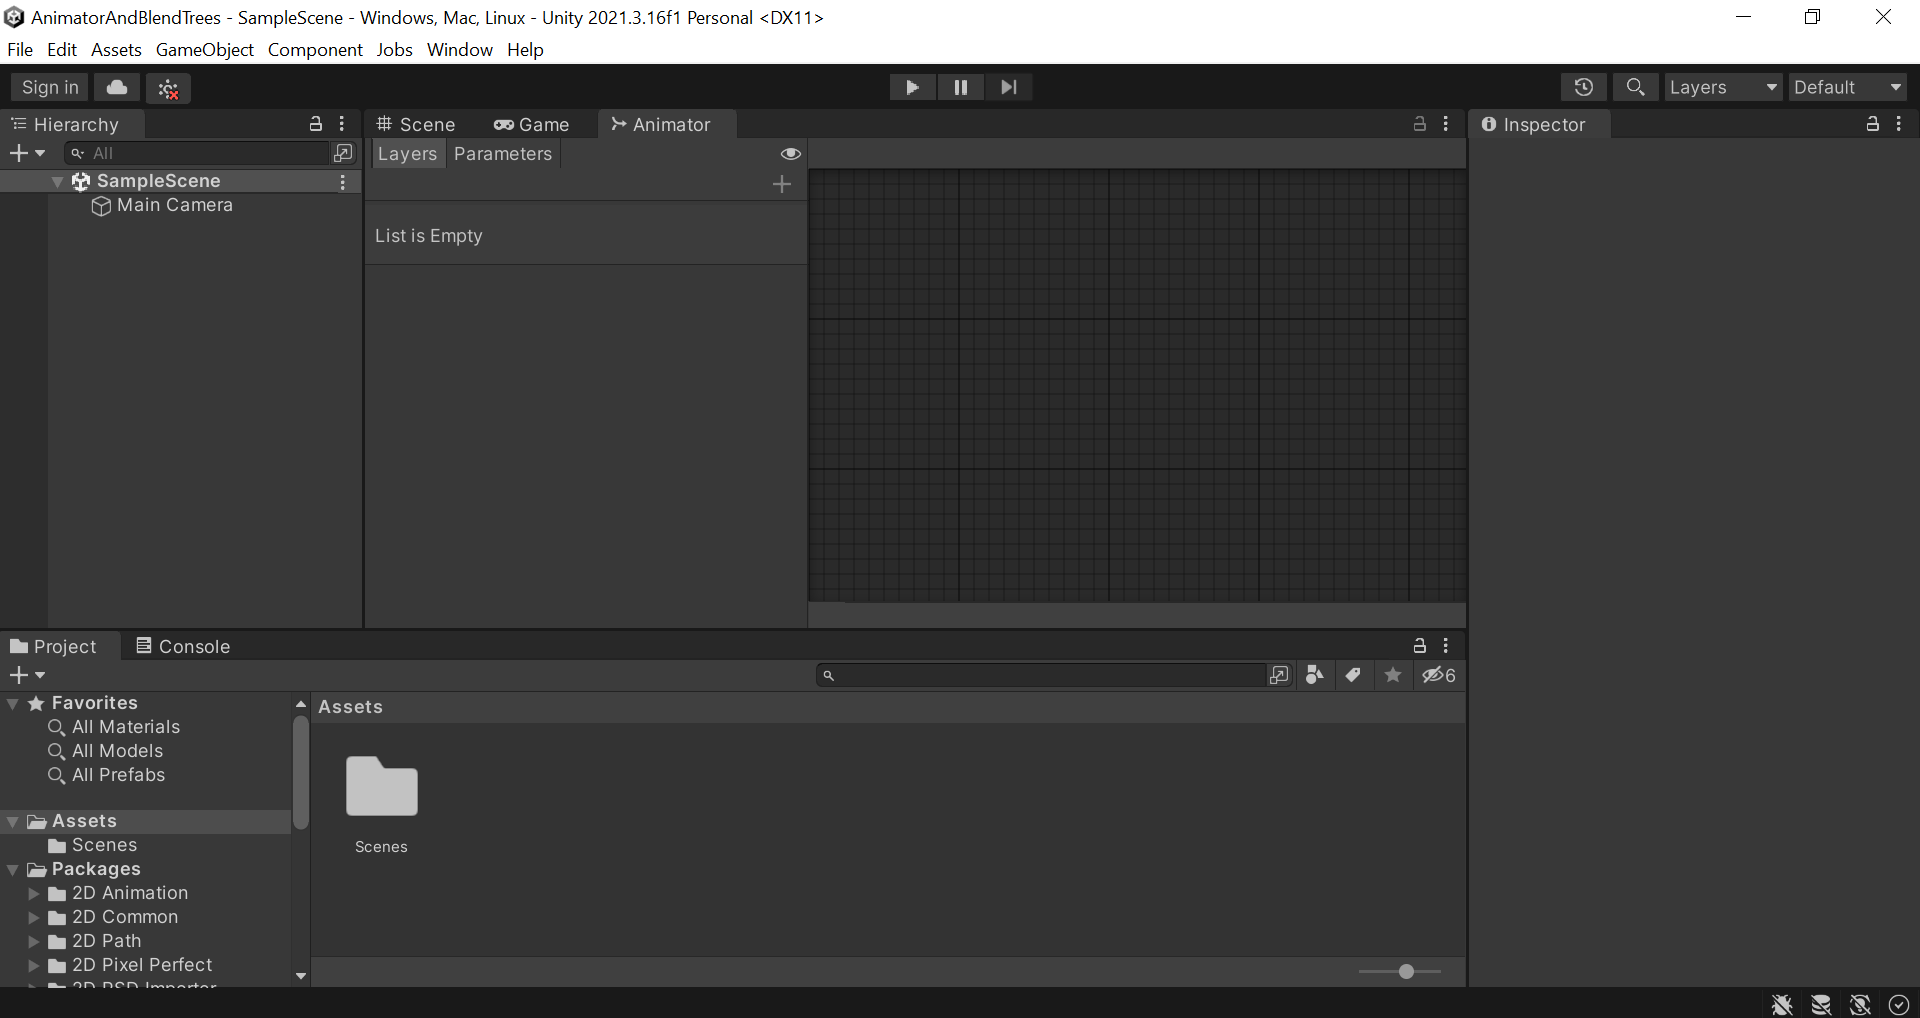Toggle Project panel lock icon
This screenshot has height=1018, width=1920.
[1419, 646]
